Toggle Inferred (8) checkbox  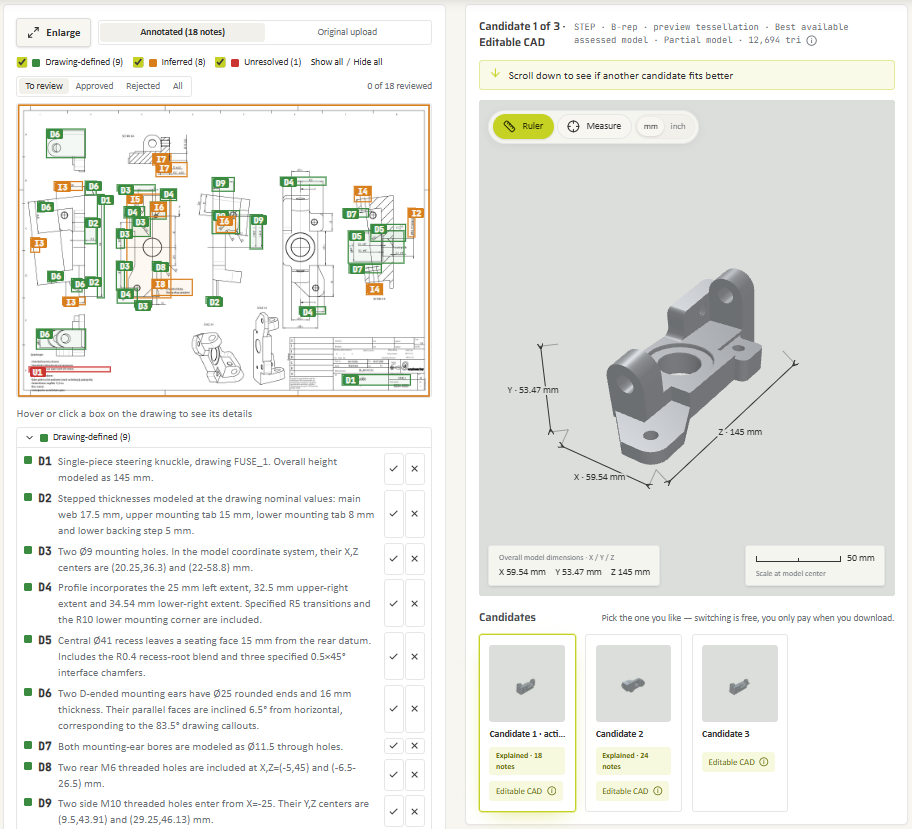138,62
